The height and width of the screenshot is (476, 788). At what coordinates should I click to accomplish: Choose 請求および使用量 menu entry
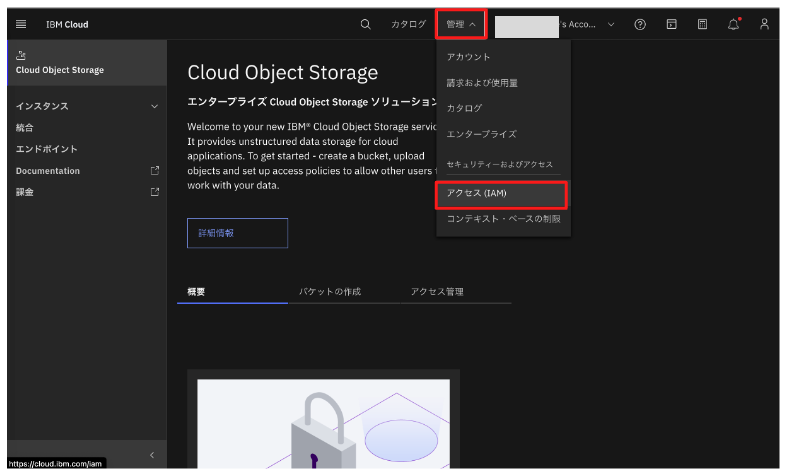pyautogui.click(x=482, y=82)
